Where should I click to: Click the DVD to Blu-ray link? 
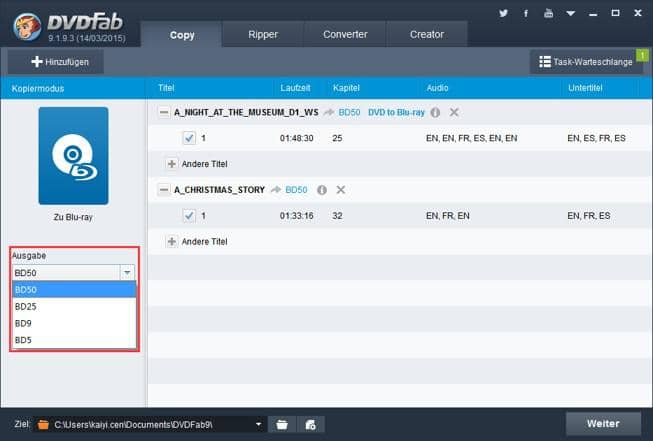click(x=396, y=112)
